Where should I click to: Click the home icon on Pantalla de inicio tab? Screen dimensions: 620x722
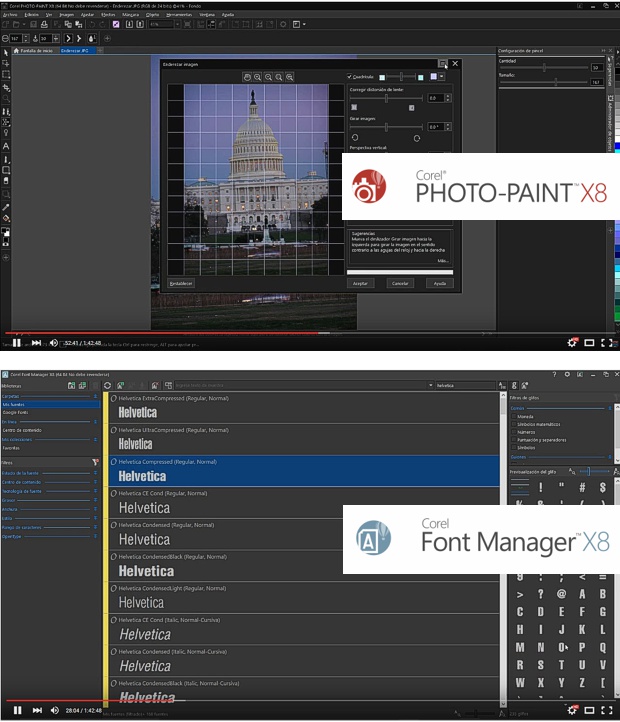(x=16, y=50)
